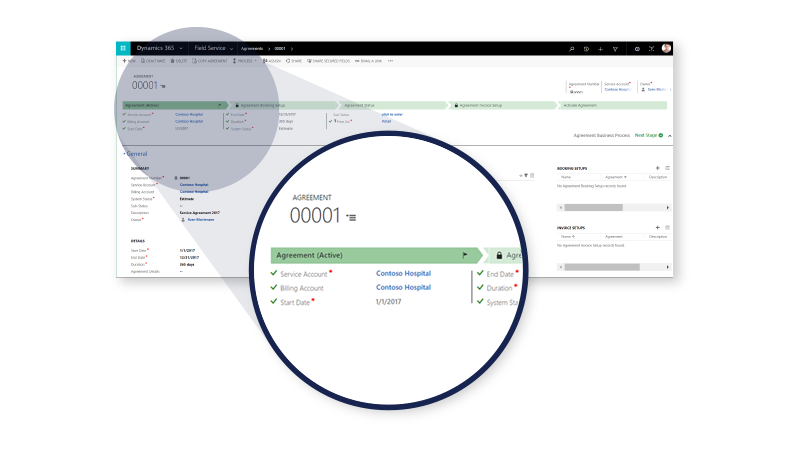Click the search magnifier icon in top bar
This screenshot has height=450, width=800.
(x=572, y=49)
